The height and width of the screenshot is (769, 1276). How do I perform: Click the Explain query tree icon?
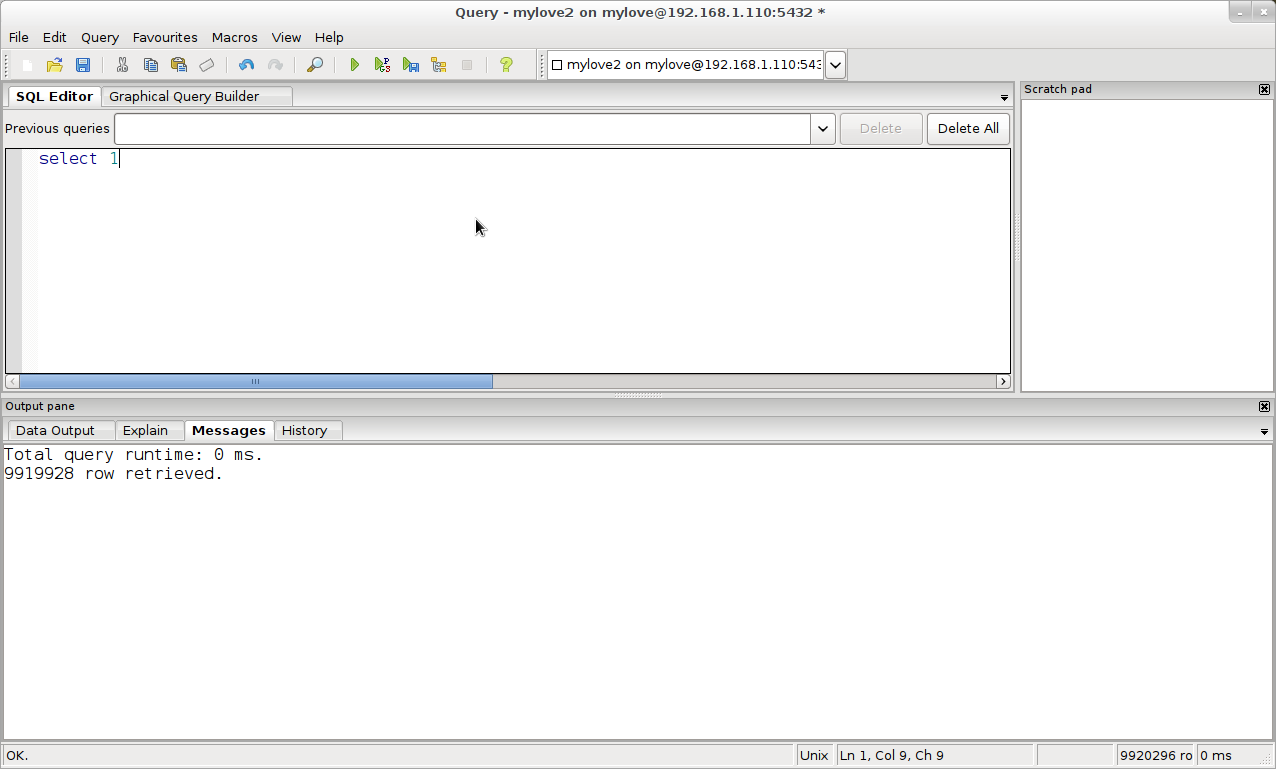pyautogui.click(x=438, y=65)
